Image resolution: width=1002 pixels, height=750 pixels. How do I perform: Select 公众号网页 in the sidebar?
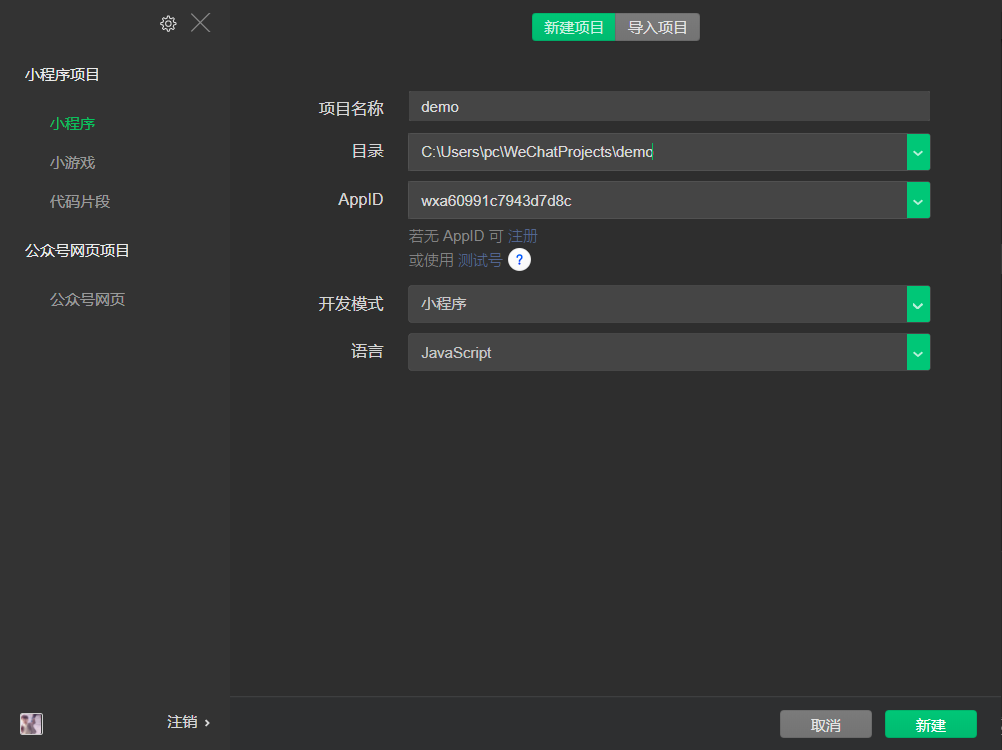88,299
